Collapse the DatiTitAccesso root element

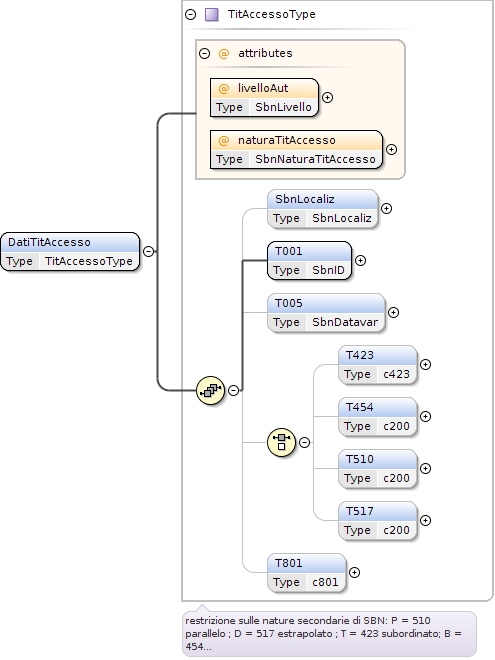click(149, 251)
